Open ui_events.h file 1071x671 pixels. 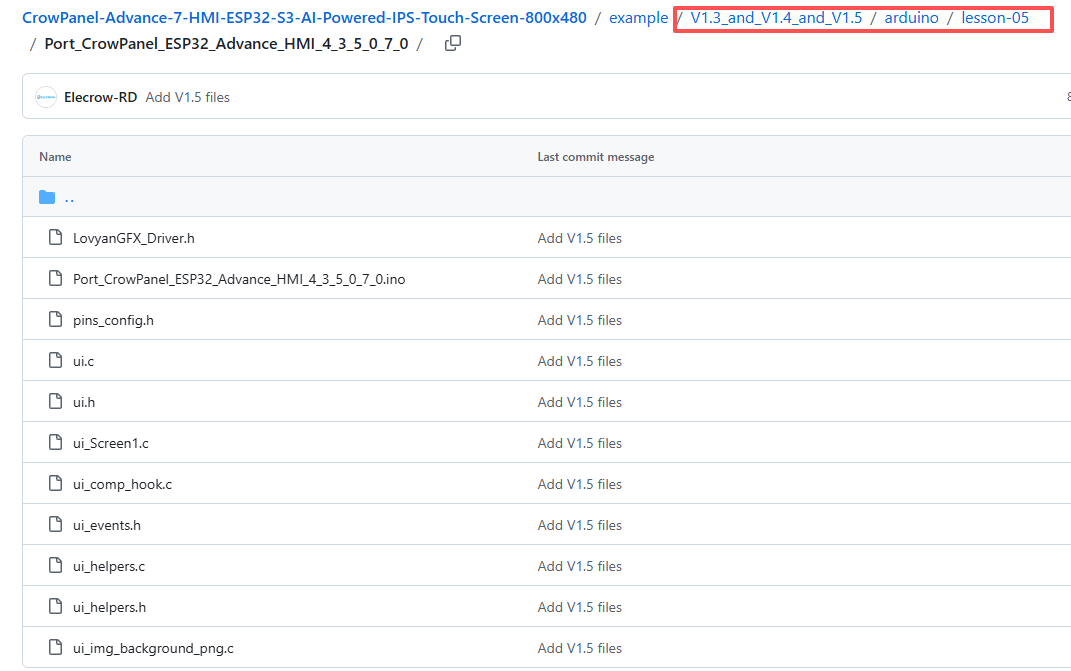[x=107, y=525]
